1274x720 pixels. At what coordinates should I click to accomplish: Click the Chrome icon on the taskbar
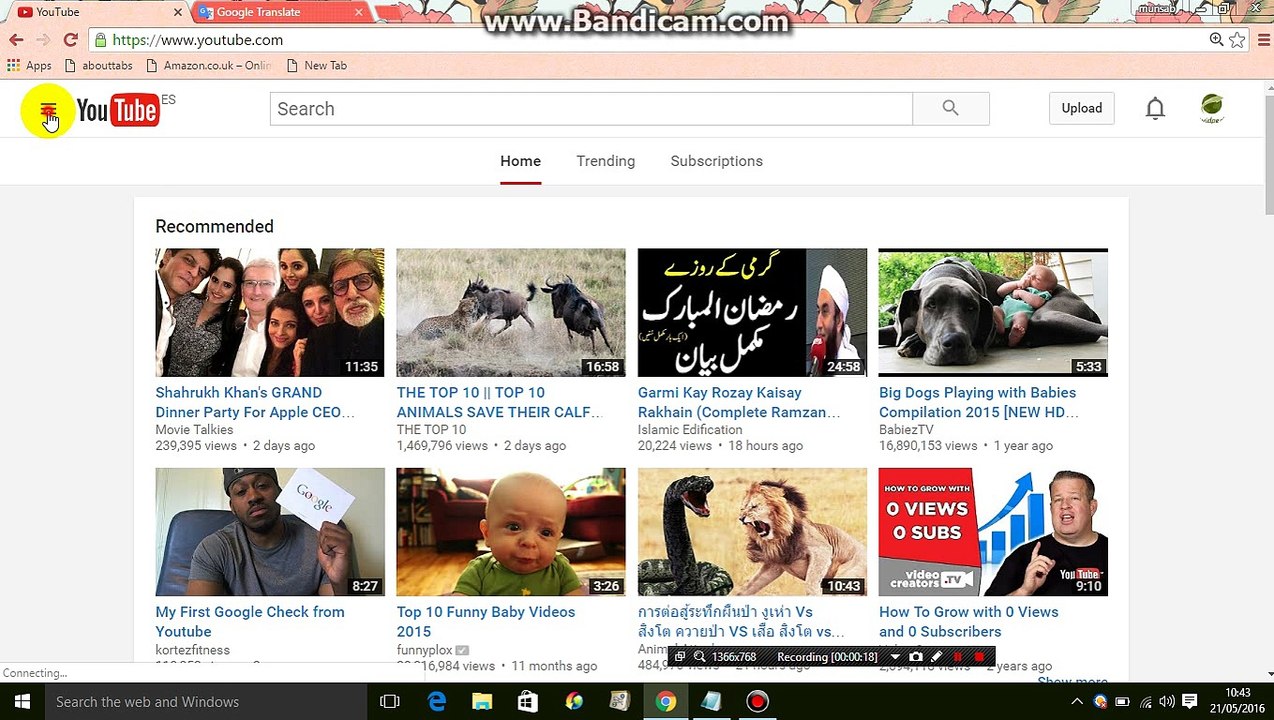[x=665, y=702]
